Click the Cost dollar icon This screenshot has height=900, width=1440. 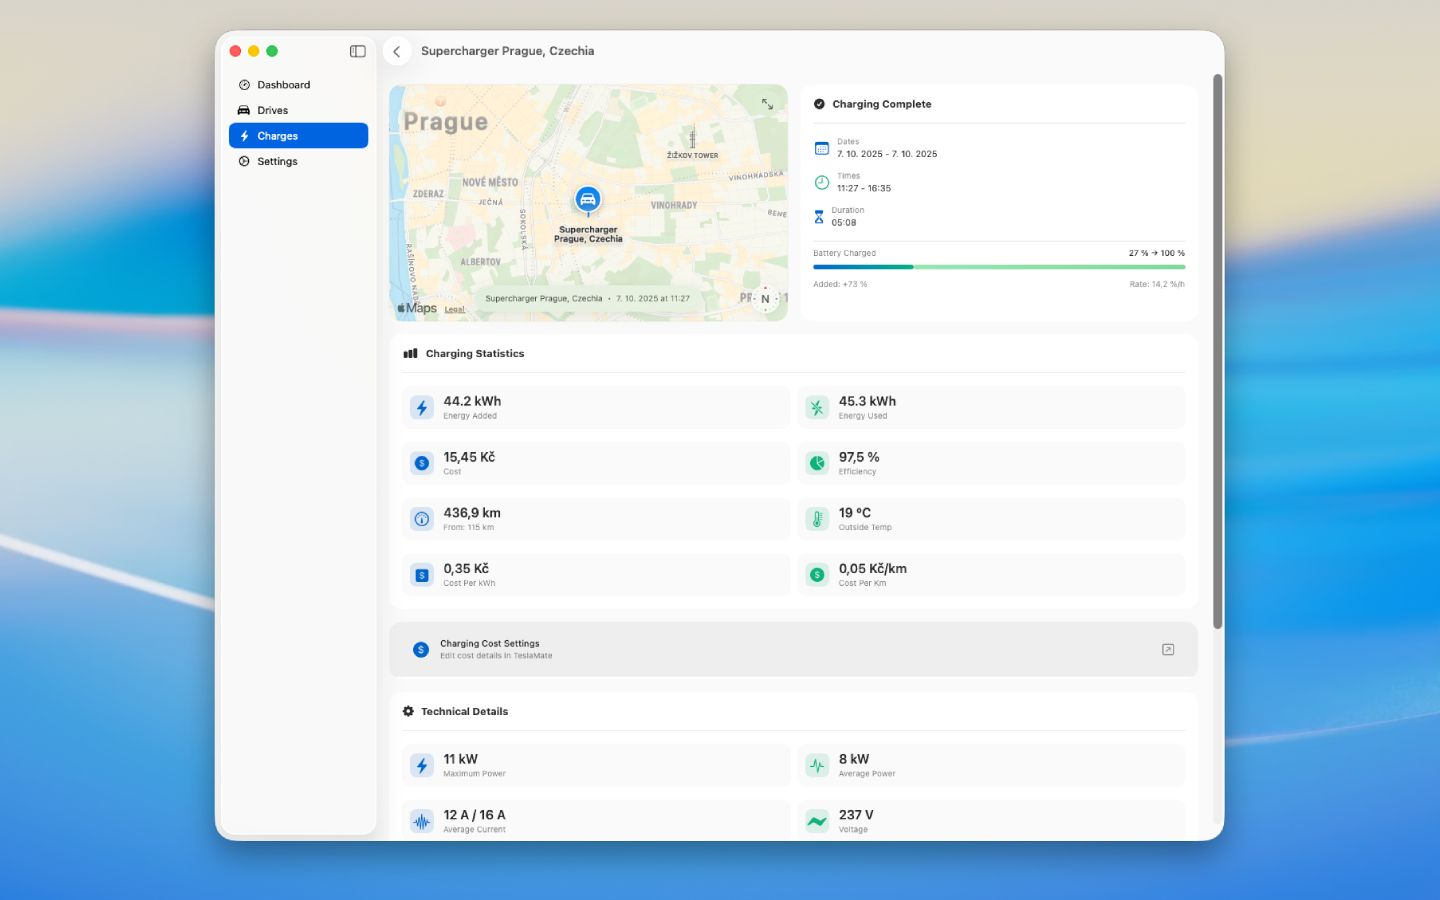pos(422,463)
